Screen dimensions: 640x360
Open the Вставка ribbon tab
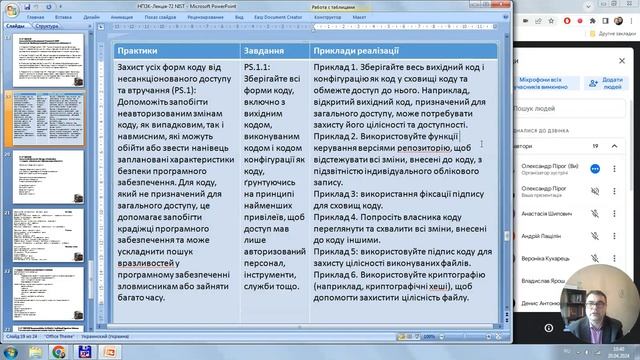[63, 17]
